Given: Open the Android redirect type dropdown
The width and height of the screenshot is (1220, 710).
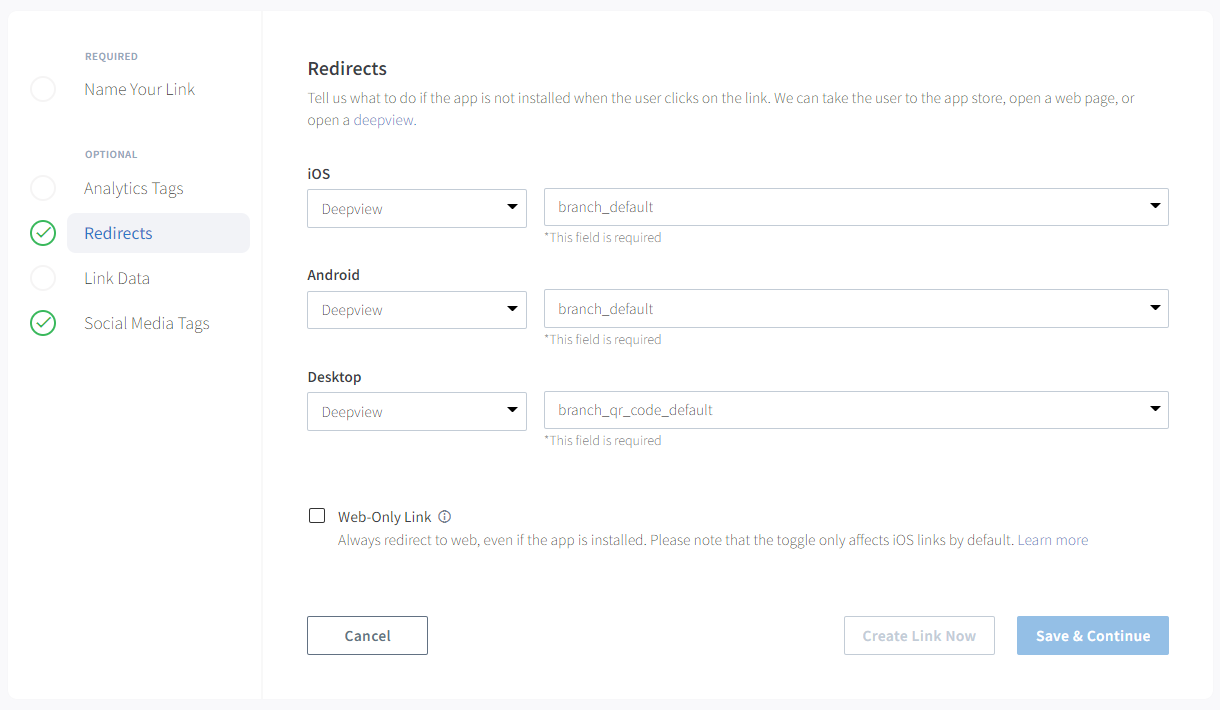Looking at the screenshot, I should (416, 309).
